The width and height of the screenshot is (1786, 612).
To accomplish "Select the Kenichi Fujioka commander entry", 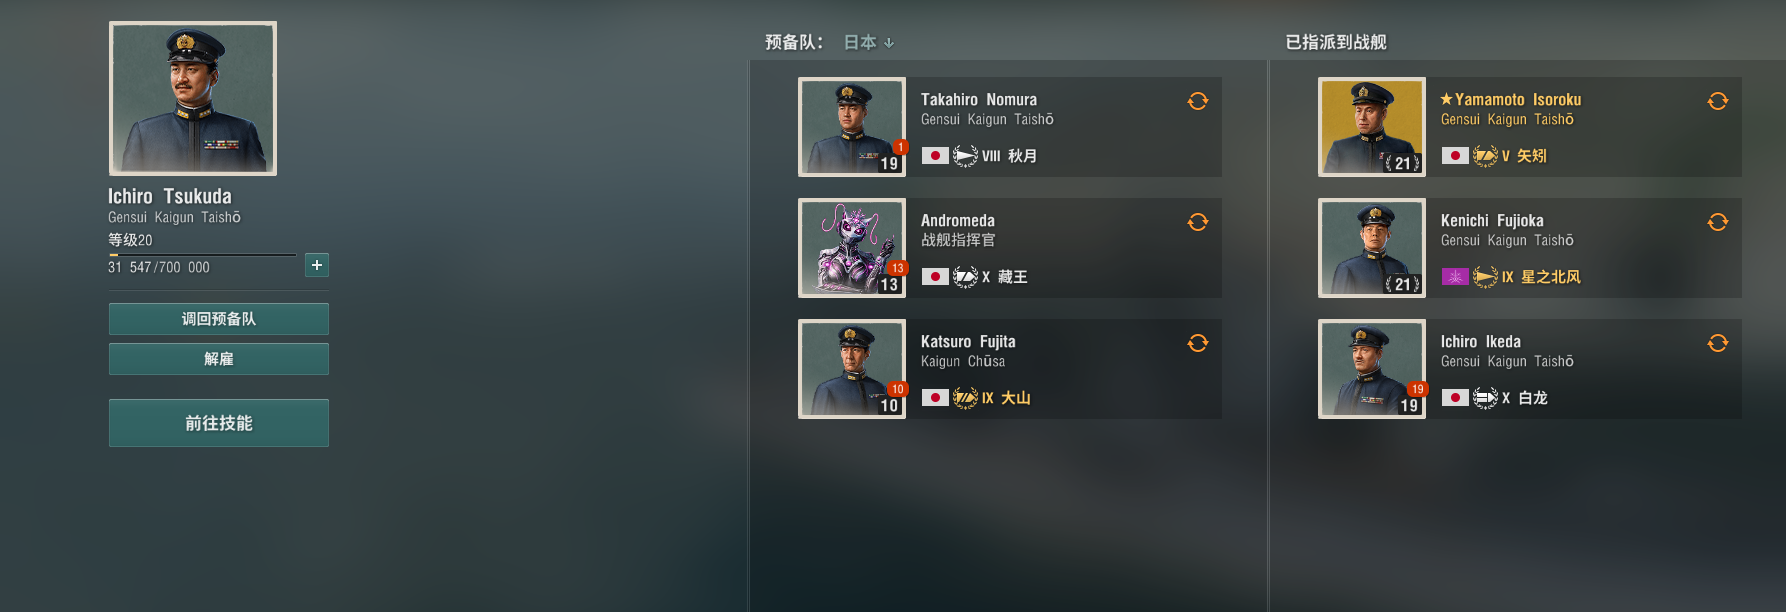I will click(1530, 248).
